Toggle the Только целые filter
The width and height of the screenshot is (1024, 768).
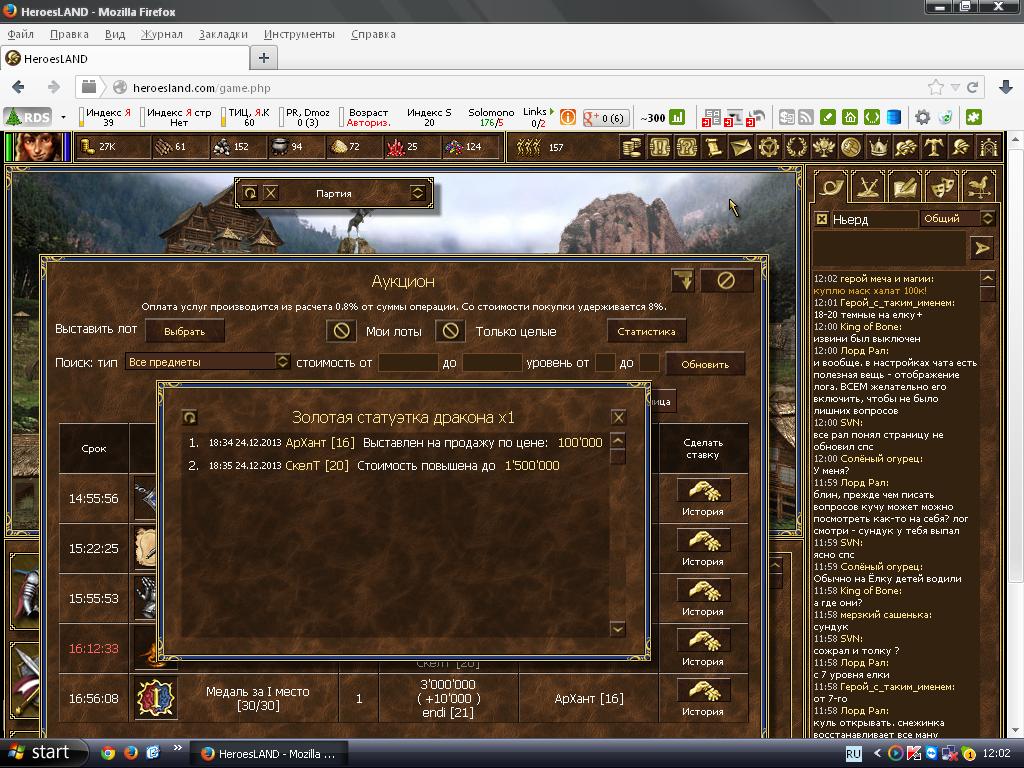tap(451, 331)
